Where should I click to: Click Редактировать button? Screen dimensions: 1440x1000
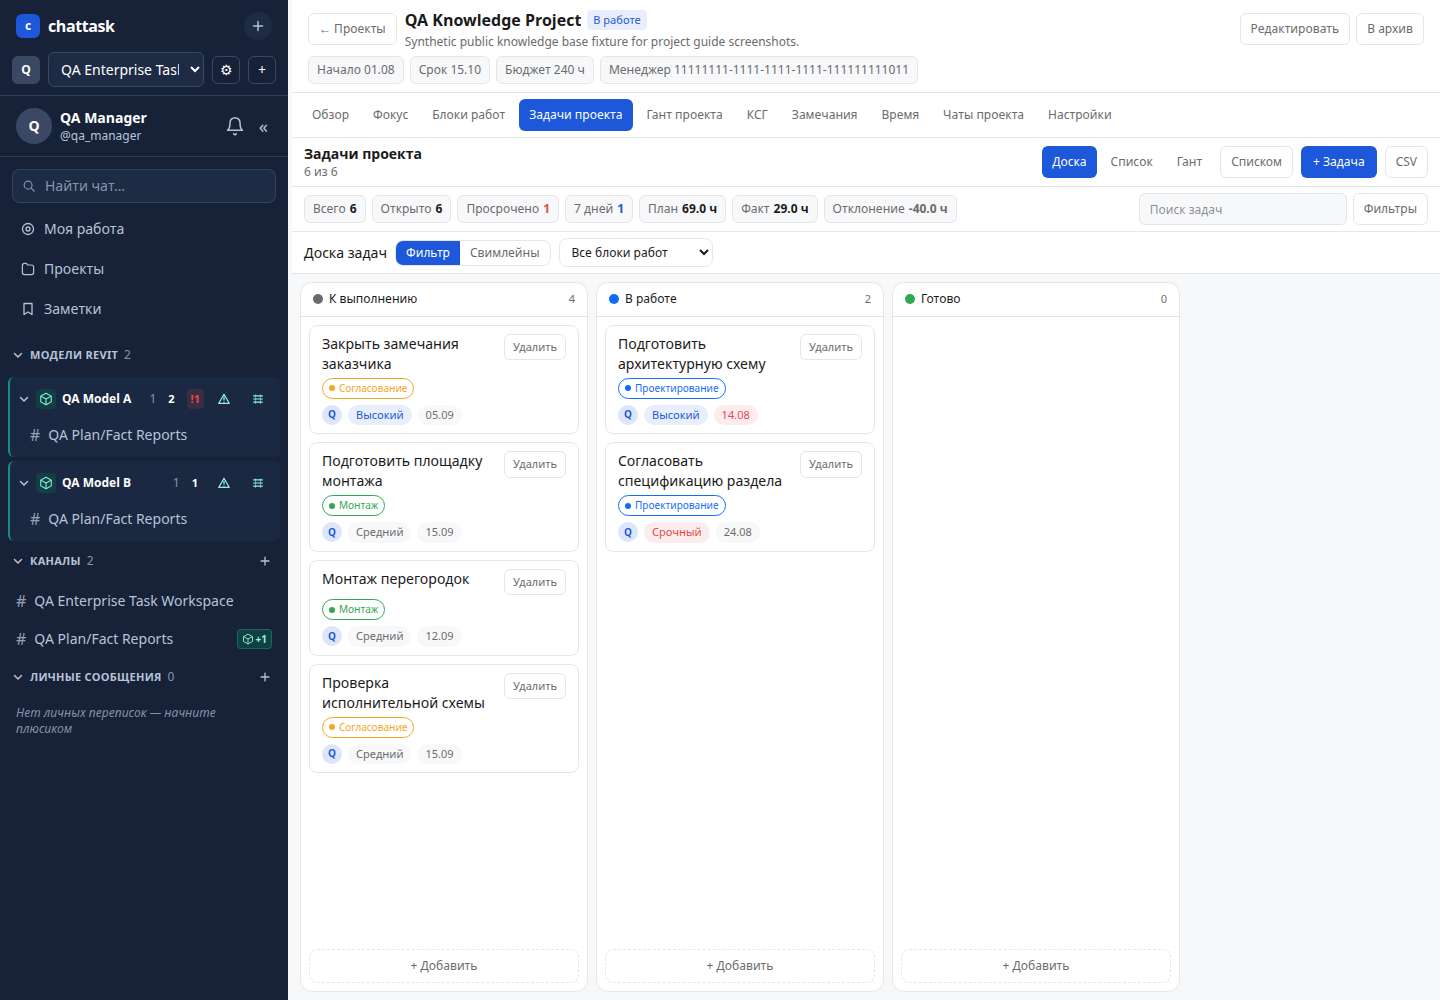pos(1294,29)
